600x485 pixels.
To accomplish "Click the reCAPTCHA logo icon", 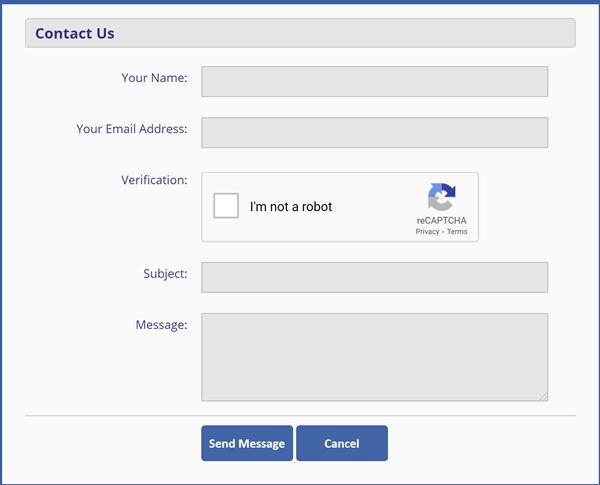I will 441,197.
